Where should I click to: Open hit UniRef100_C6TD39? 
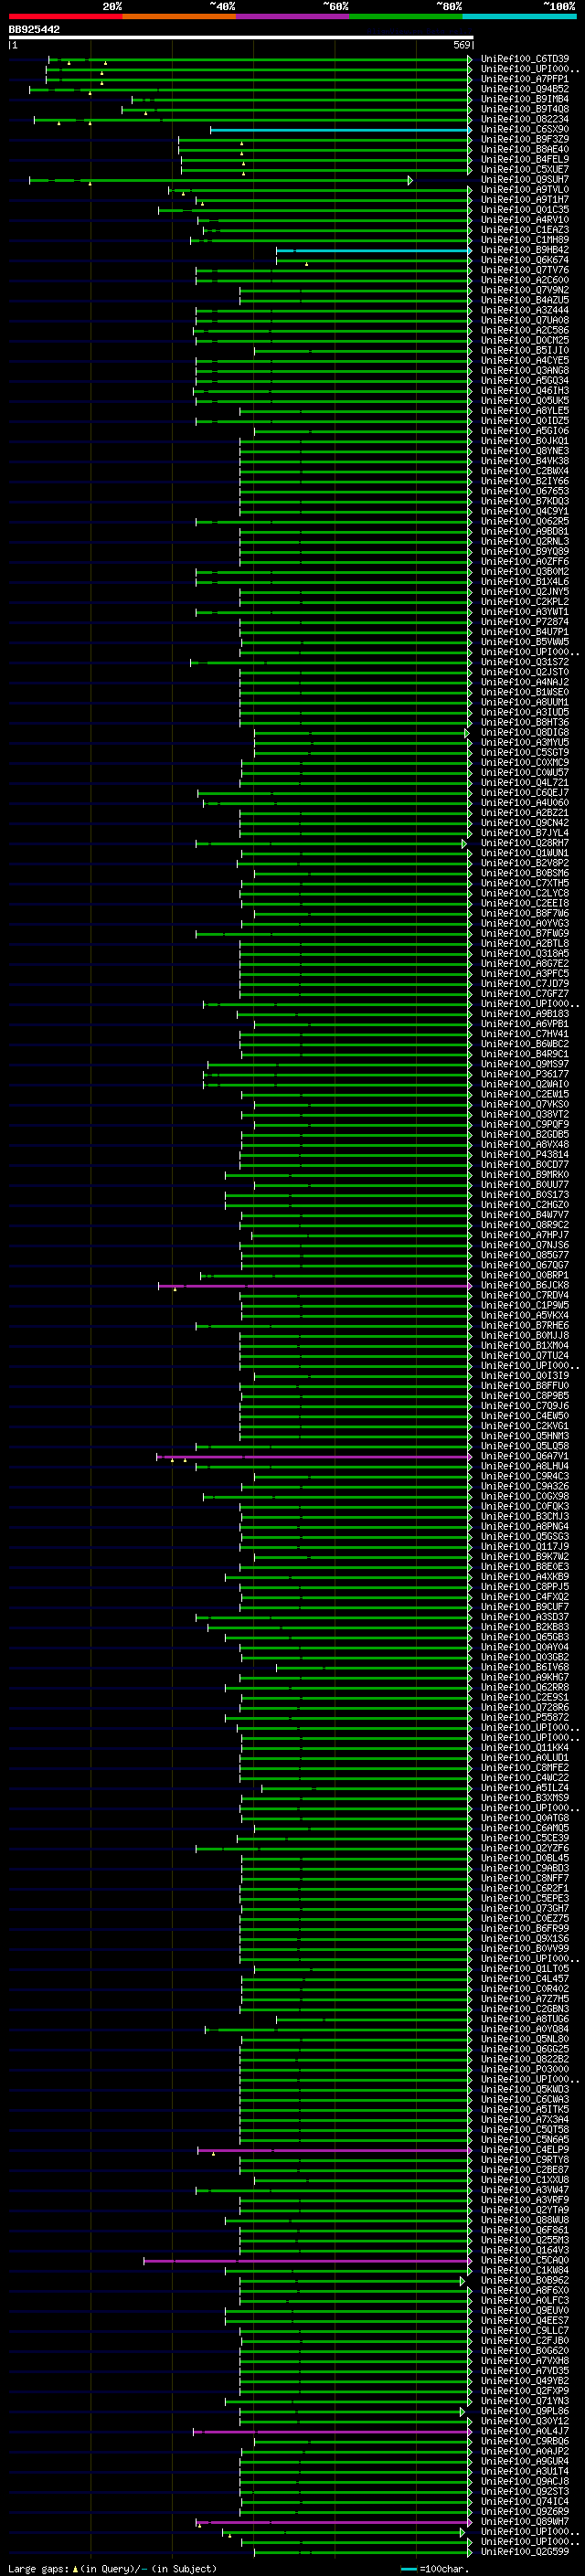point(525,59)
